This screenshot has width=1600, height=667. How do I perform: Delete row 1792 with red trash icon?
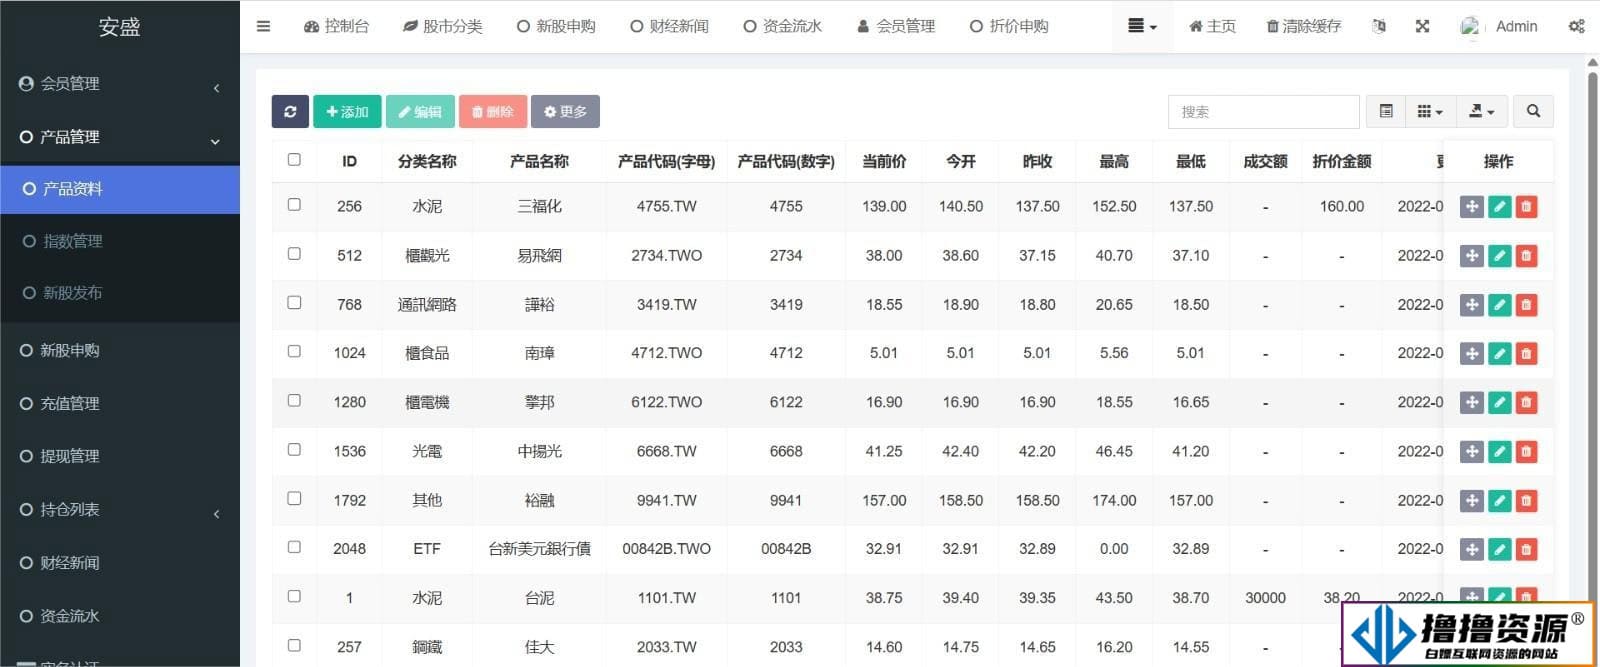[x=1526, y=501]
